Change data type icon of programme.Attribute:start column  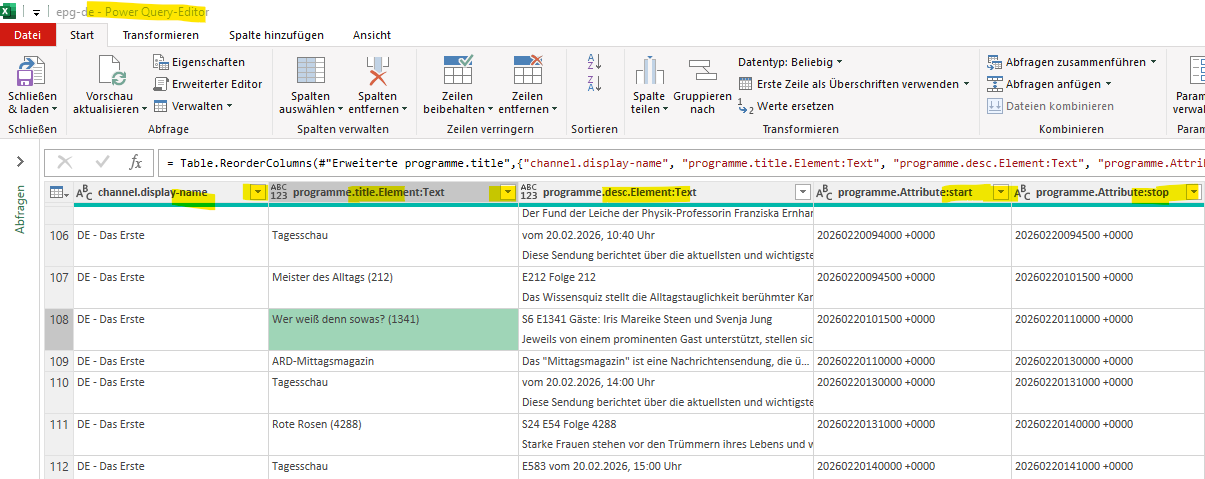coord(825,192)
